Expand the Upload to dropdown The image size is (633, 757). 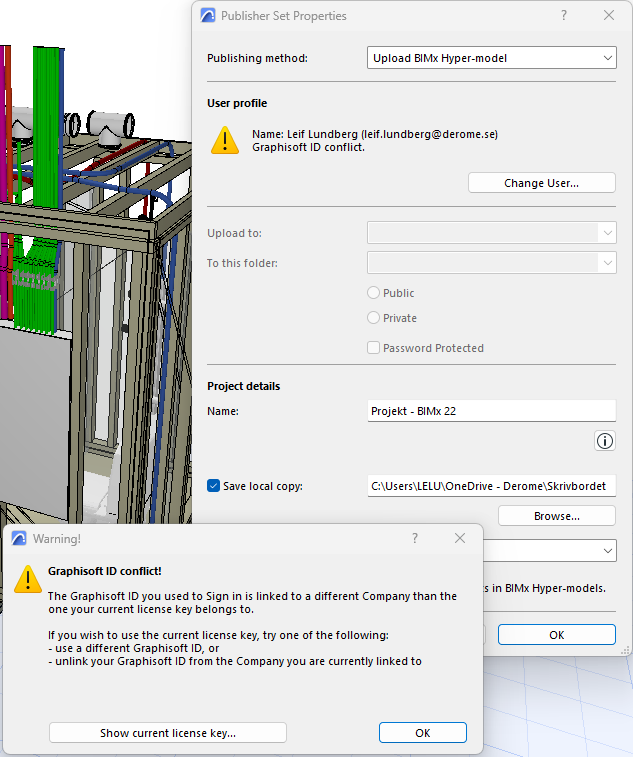491,233
